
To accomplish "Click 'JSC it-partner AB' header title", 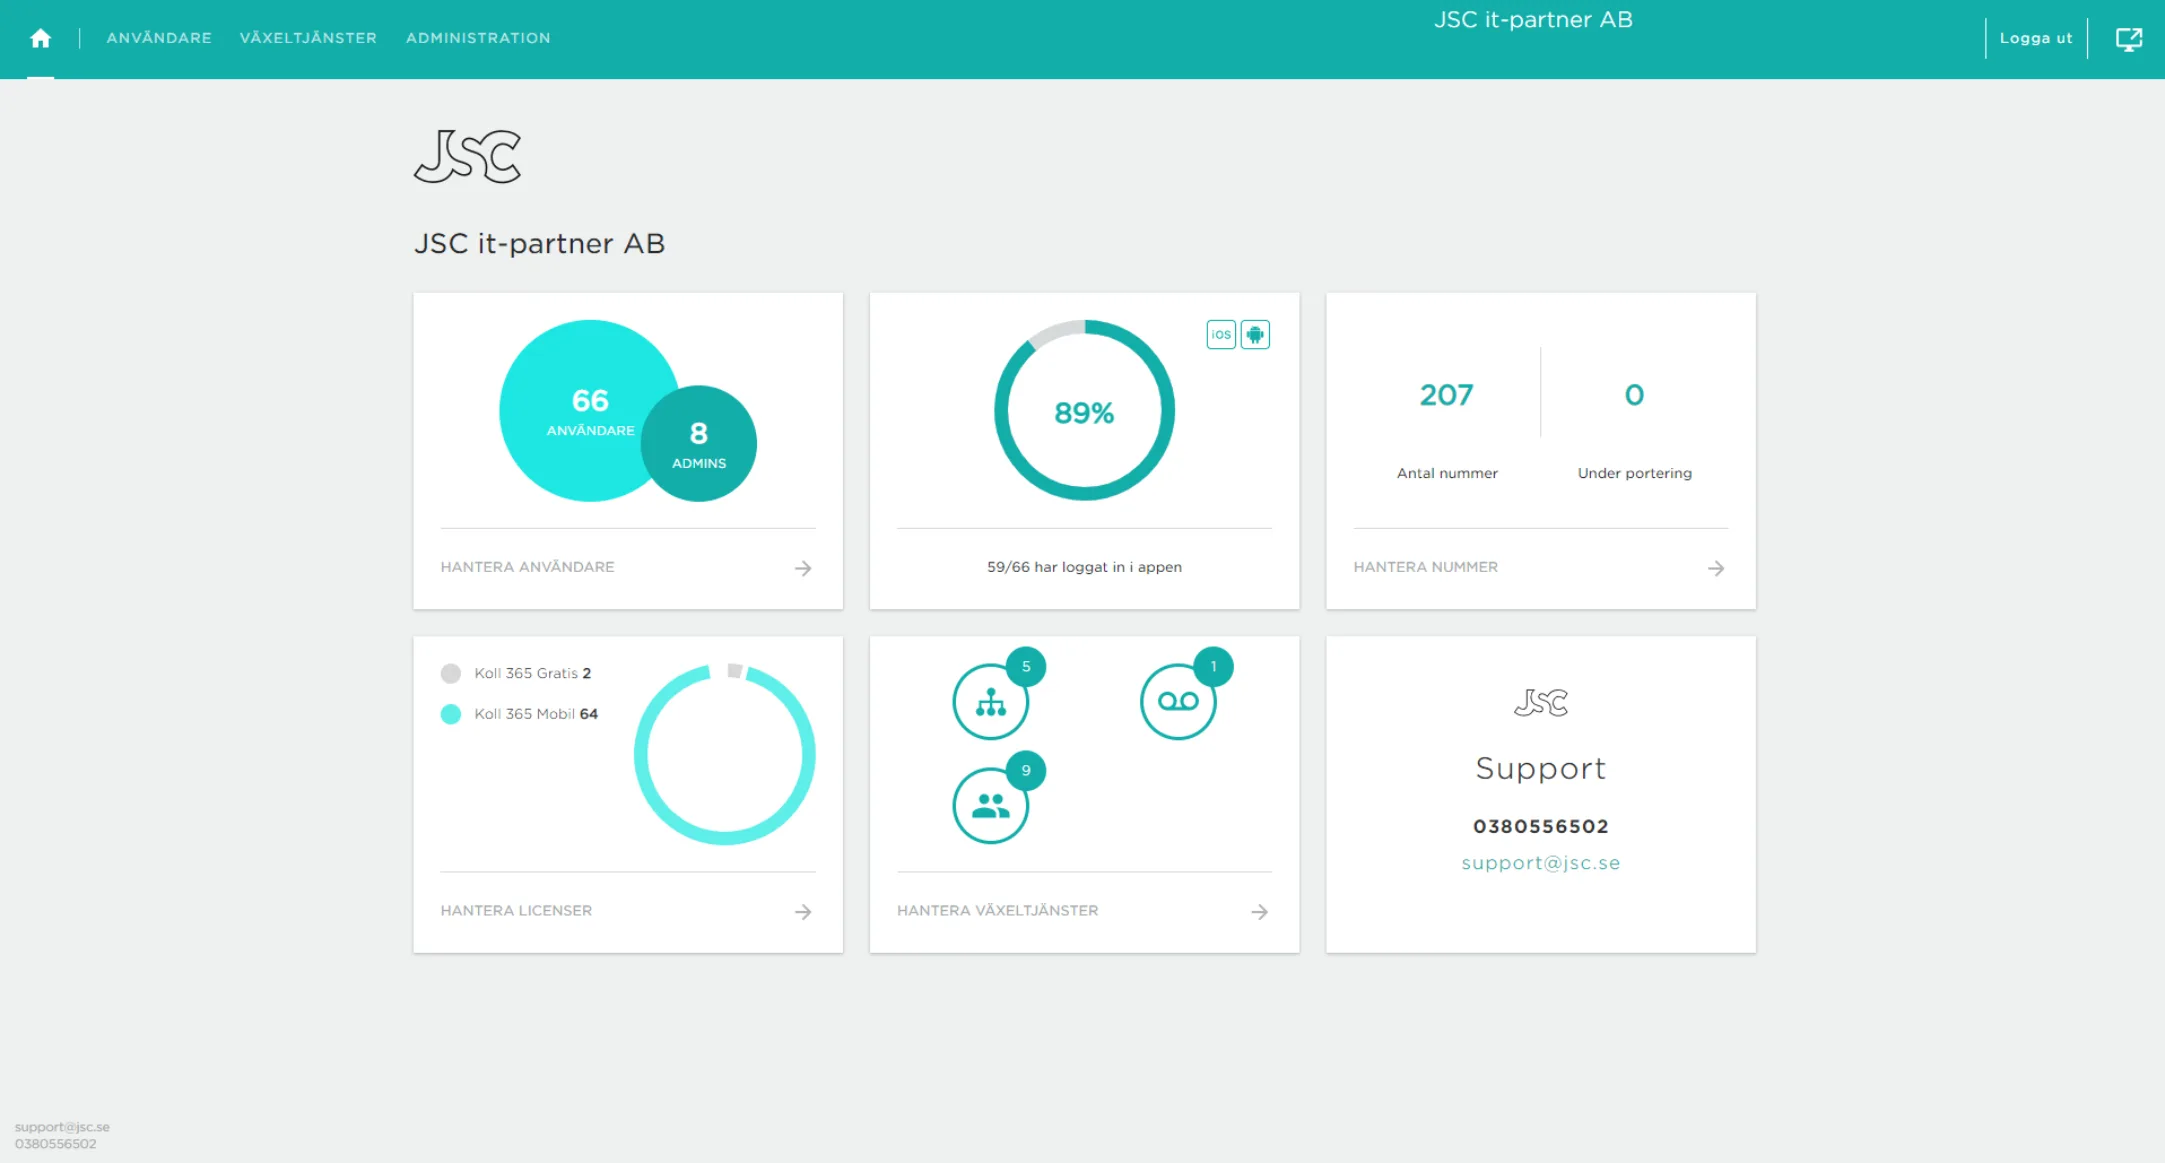I will point(1533,20).
